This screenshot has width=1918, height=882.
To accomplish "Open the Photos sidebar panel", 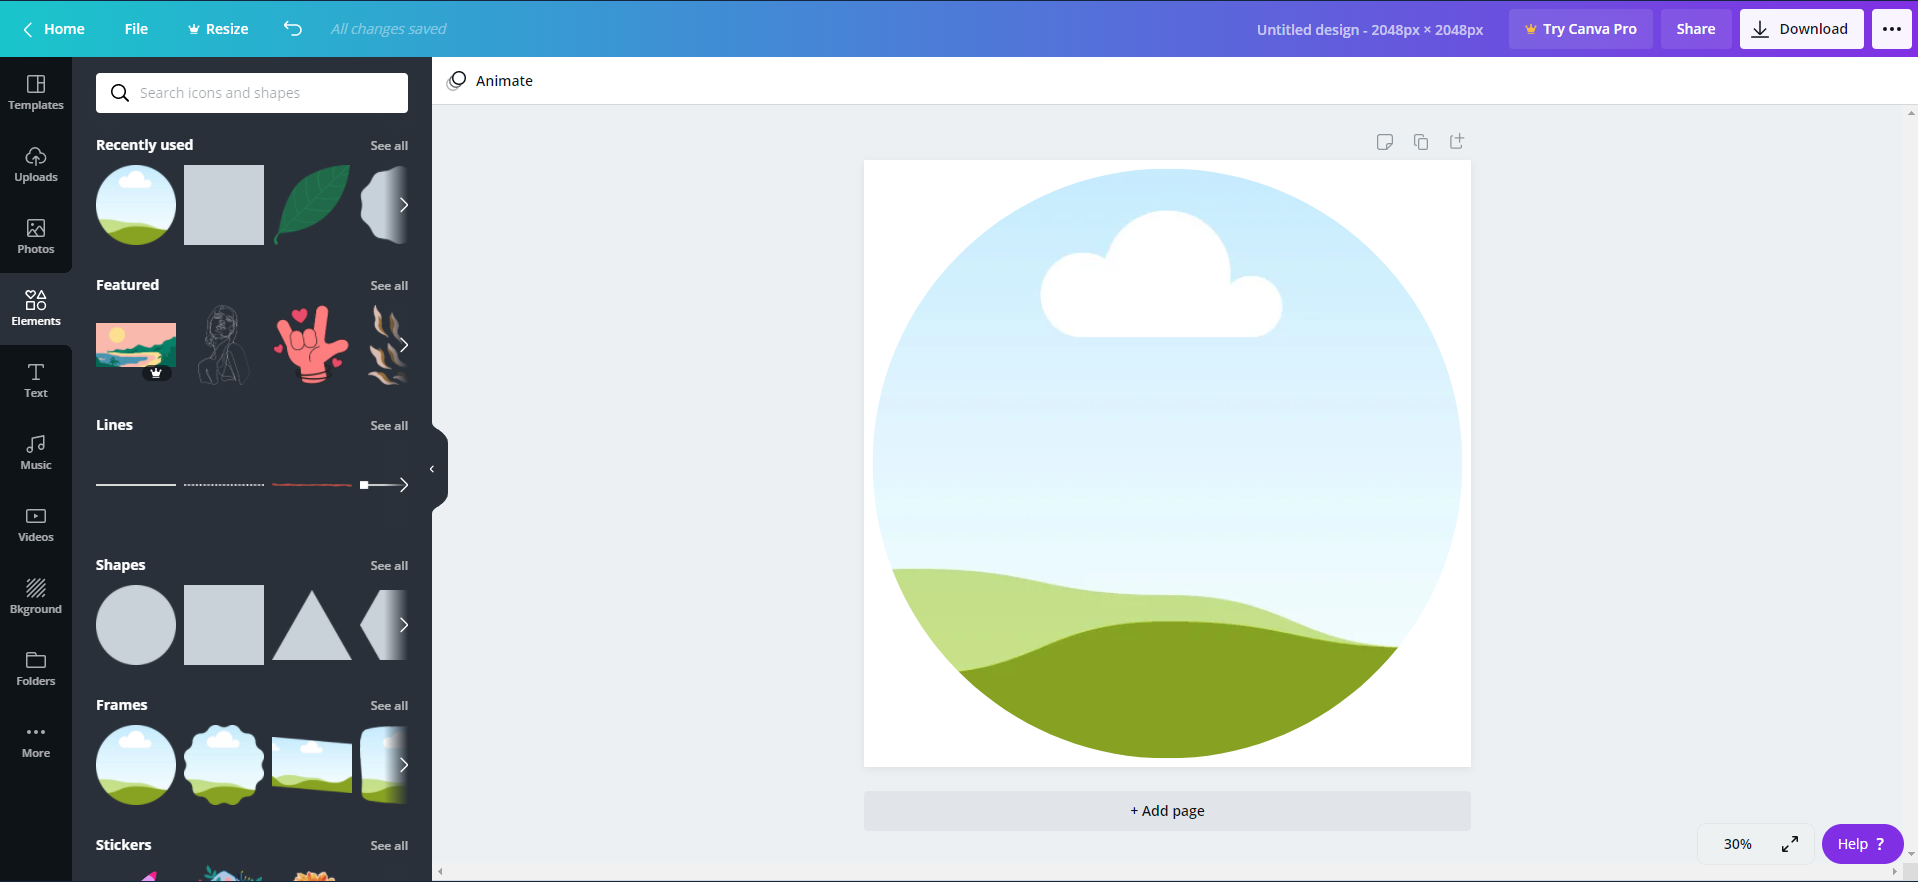I will pos(36,237).
